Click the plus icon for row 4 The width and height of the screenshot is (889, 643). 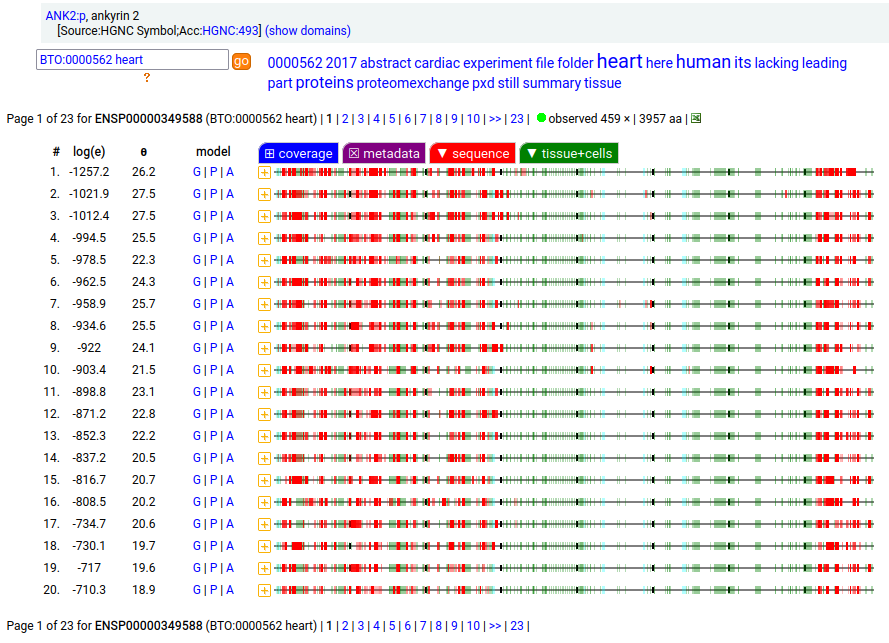(264, 238)
